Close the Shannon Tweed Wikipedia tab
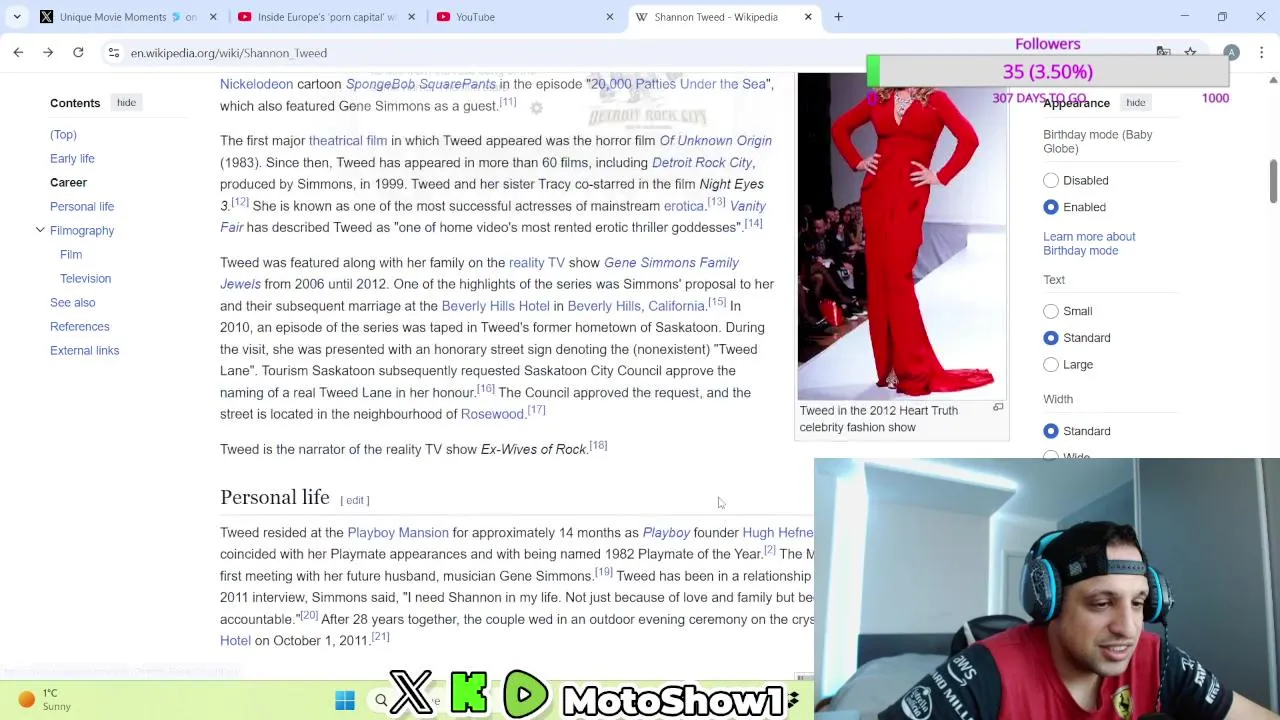Screen dimensions: 1280x720 [808, 17]
